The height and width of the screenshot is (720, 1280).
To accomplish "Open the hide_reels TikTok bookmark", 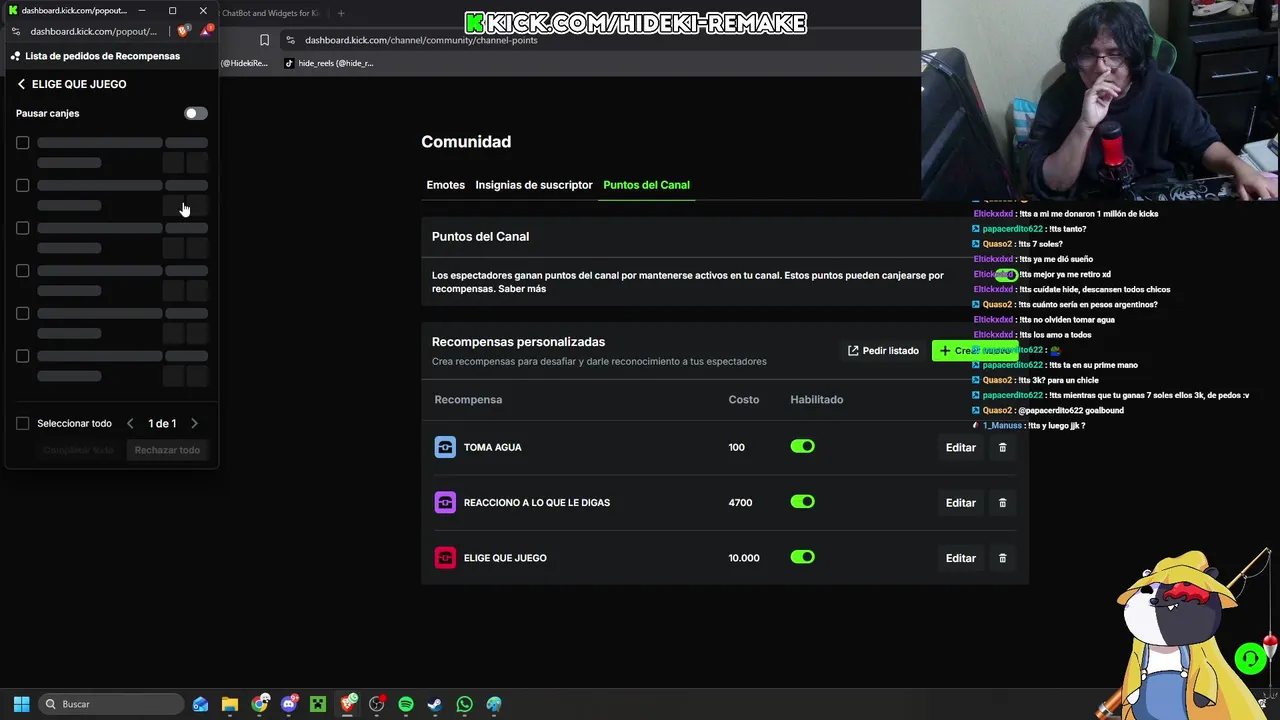I will click(329, 63).
